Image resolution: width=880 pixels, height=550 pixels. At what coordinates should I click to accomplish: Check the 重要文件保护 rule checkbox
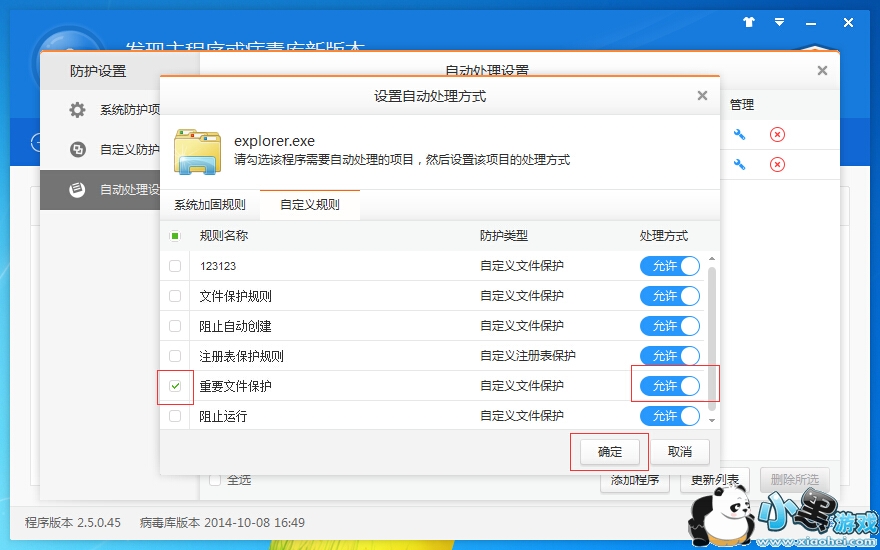(175, 386)
